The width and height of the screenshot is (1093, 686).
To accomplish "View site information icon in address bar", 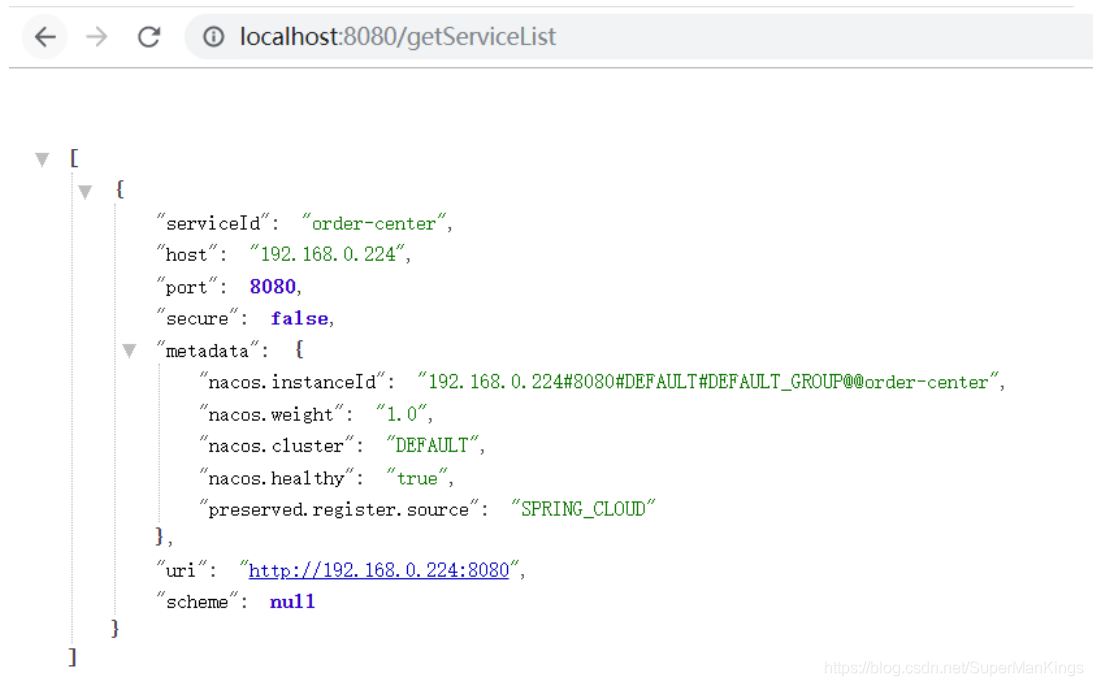I will 213,37.
